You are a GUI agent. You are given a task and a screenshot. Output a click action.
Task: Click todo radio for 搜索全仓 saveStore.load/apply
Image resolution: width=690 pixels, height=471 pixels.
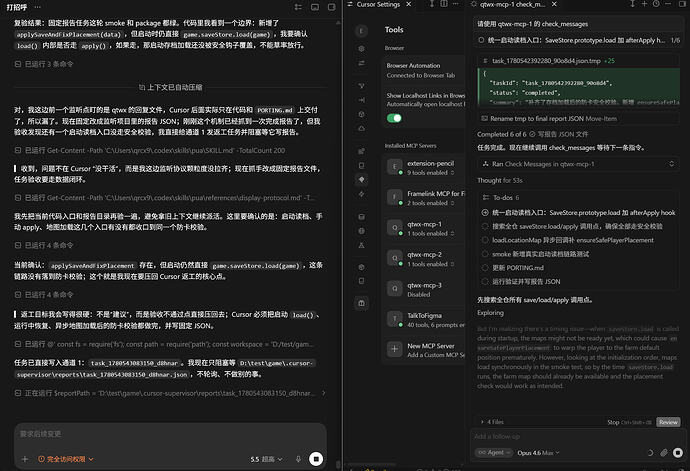pos(485,226)
